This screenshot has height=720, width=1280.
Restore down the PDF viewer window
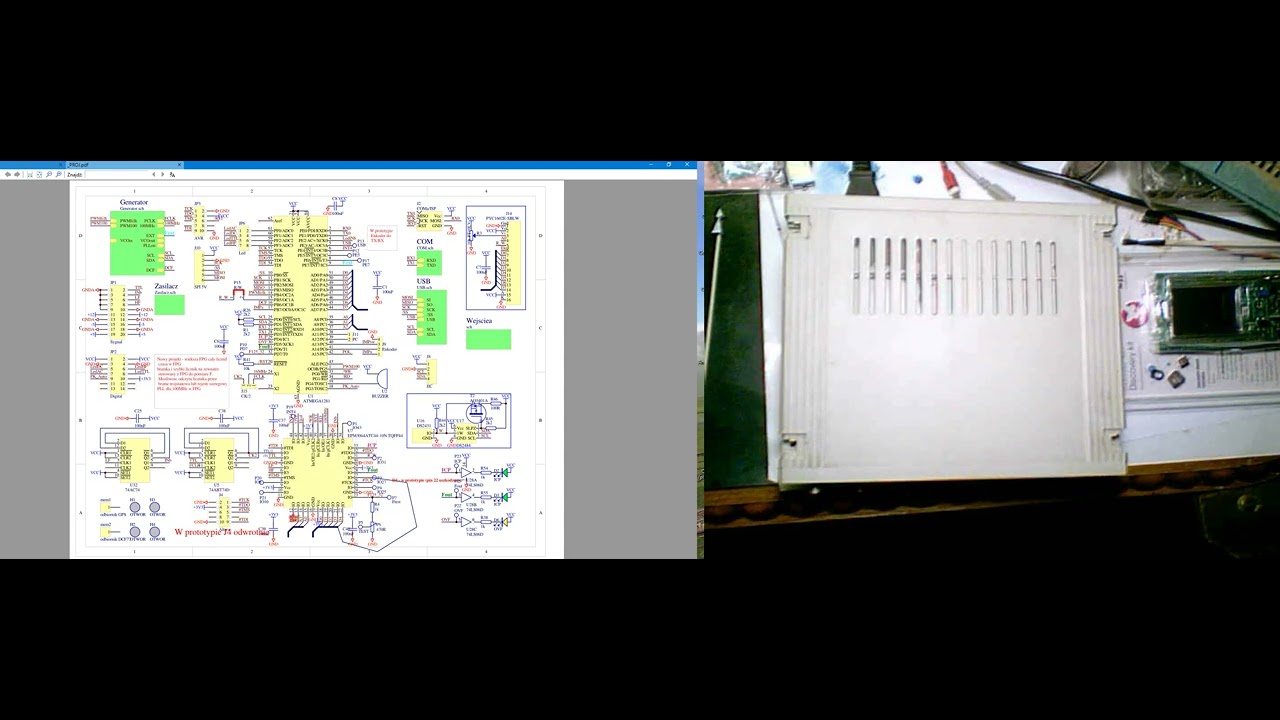tap(669, 164)
